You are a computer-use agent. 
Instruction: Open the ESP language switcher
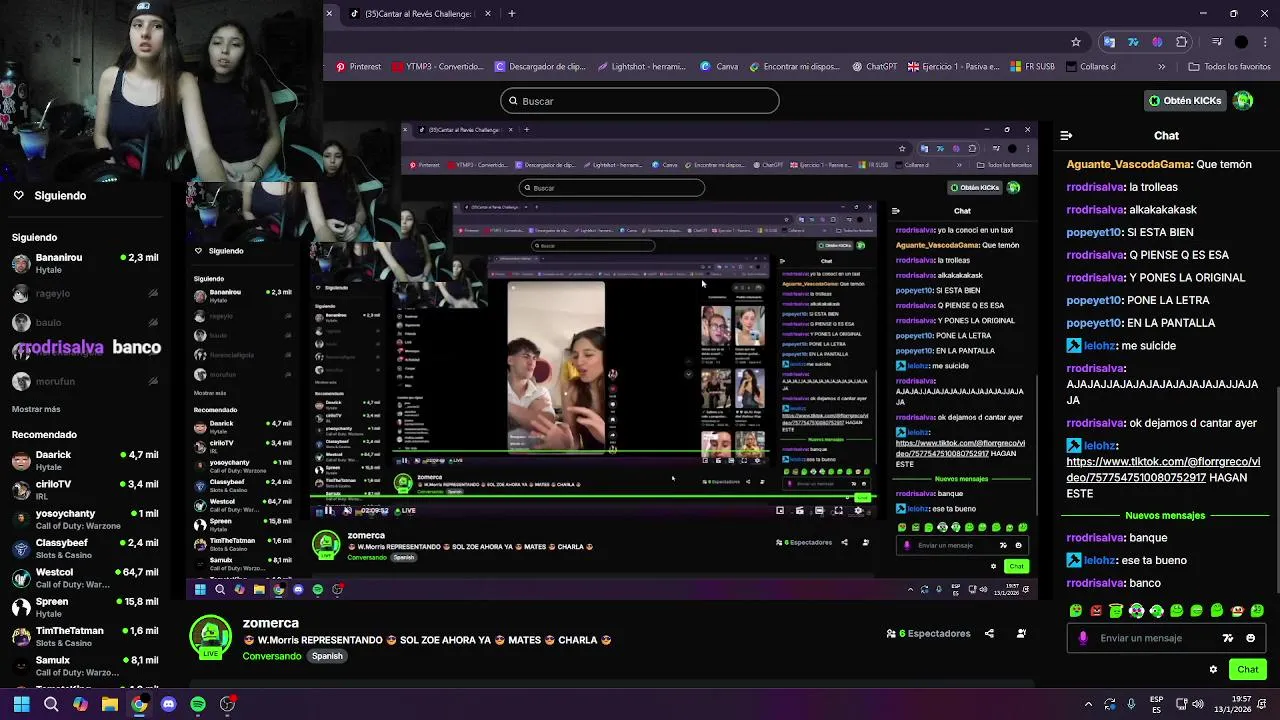(1156, 704)
